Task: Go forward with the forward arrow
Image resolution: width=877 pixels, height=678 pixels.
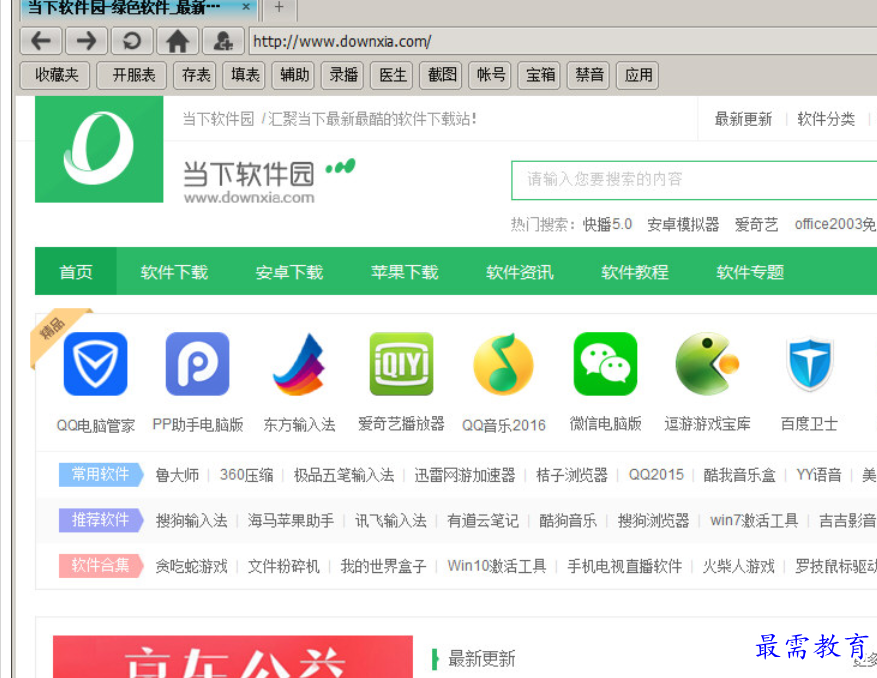Action: click(x=86, y=41)
